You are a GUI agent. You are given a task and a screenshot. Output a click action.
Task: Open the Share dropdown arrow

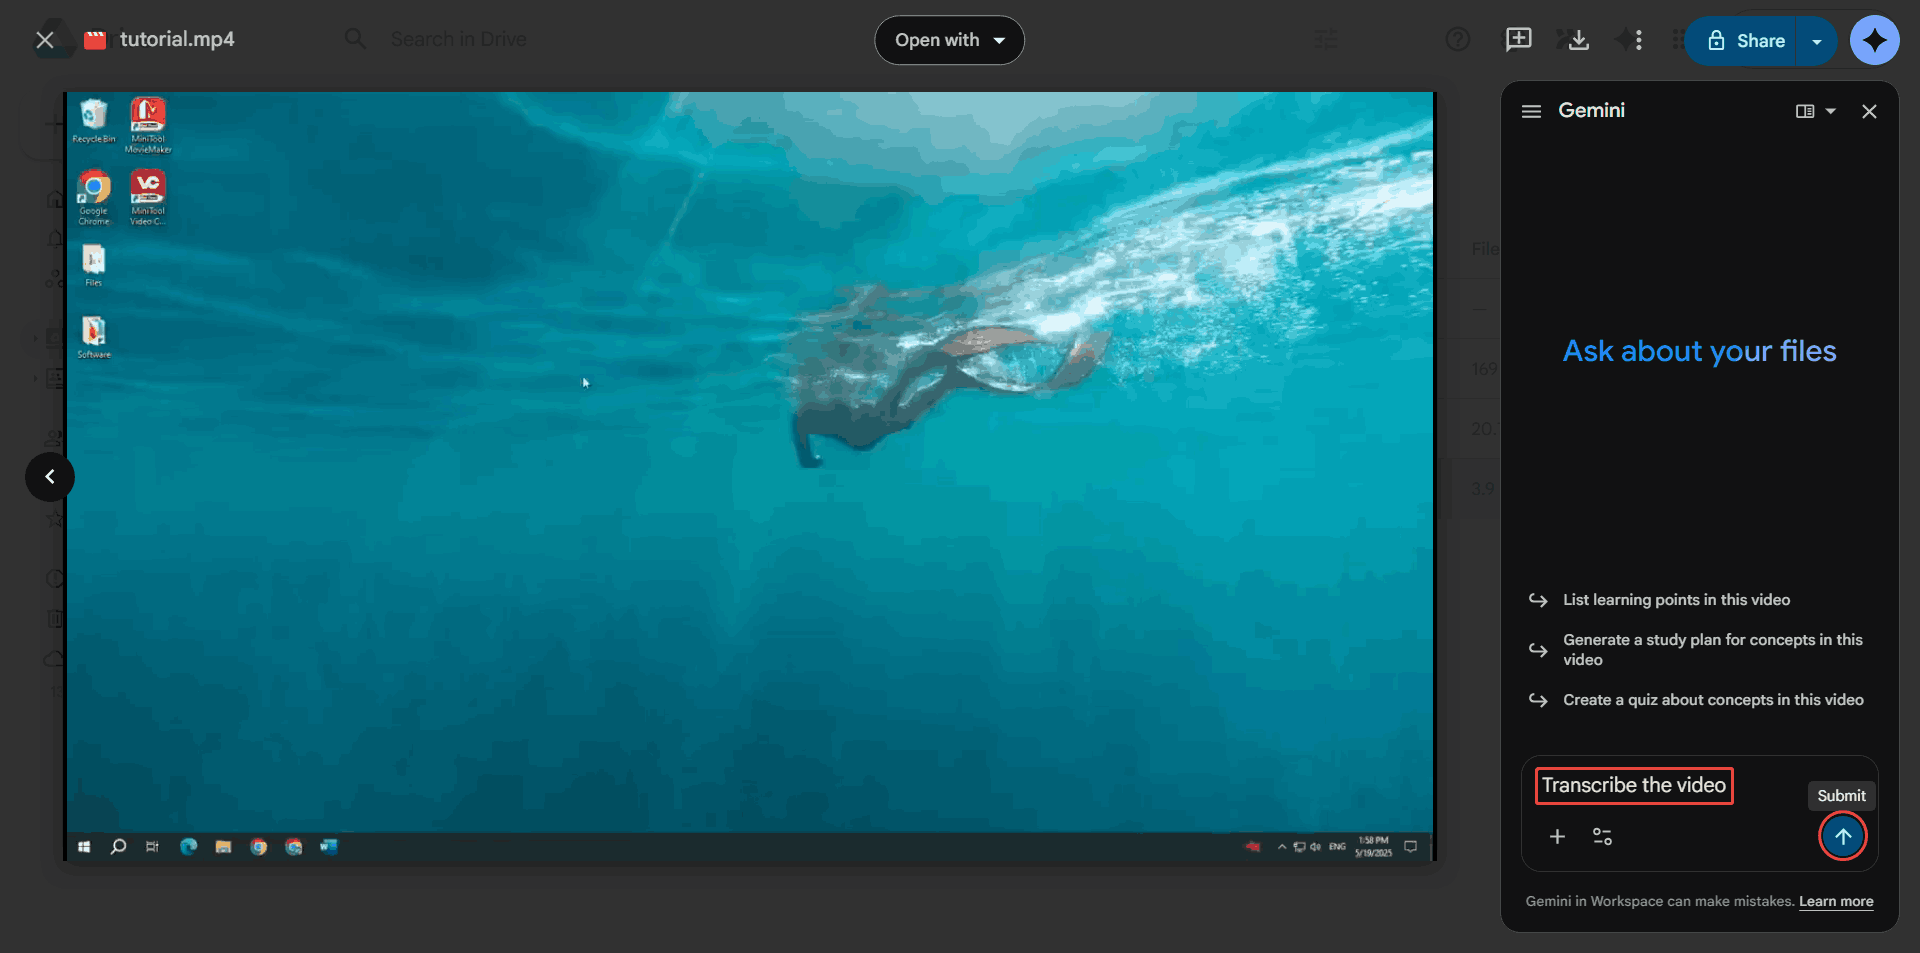tap(1818, 41)
